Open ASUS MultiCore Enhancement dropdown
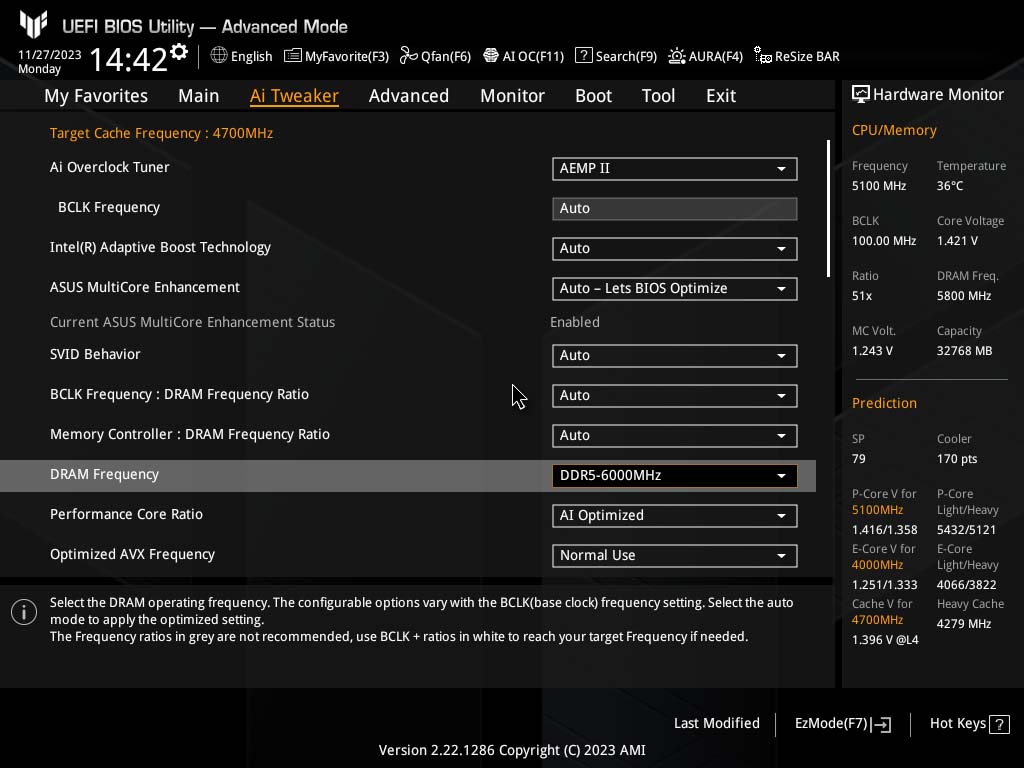This screenshot has width=1024, height=768. pos(674,289)
